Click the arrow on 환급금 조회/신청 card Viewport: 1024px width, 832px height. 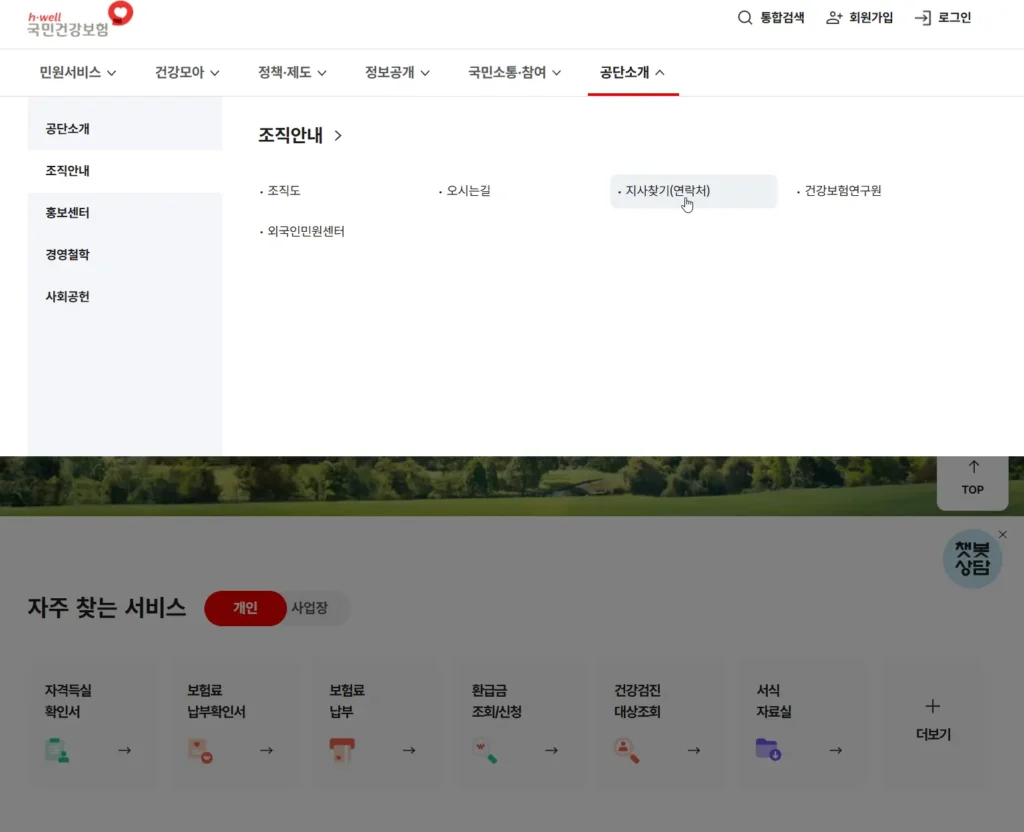click(551, 750)
